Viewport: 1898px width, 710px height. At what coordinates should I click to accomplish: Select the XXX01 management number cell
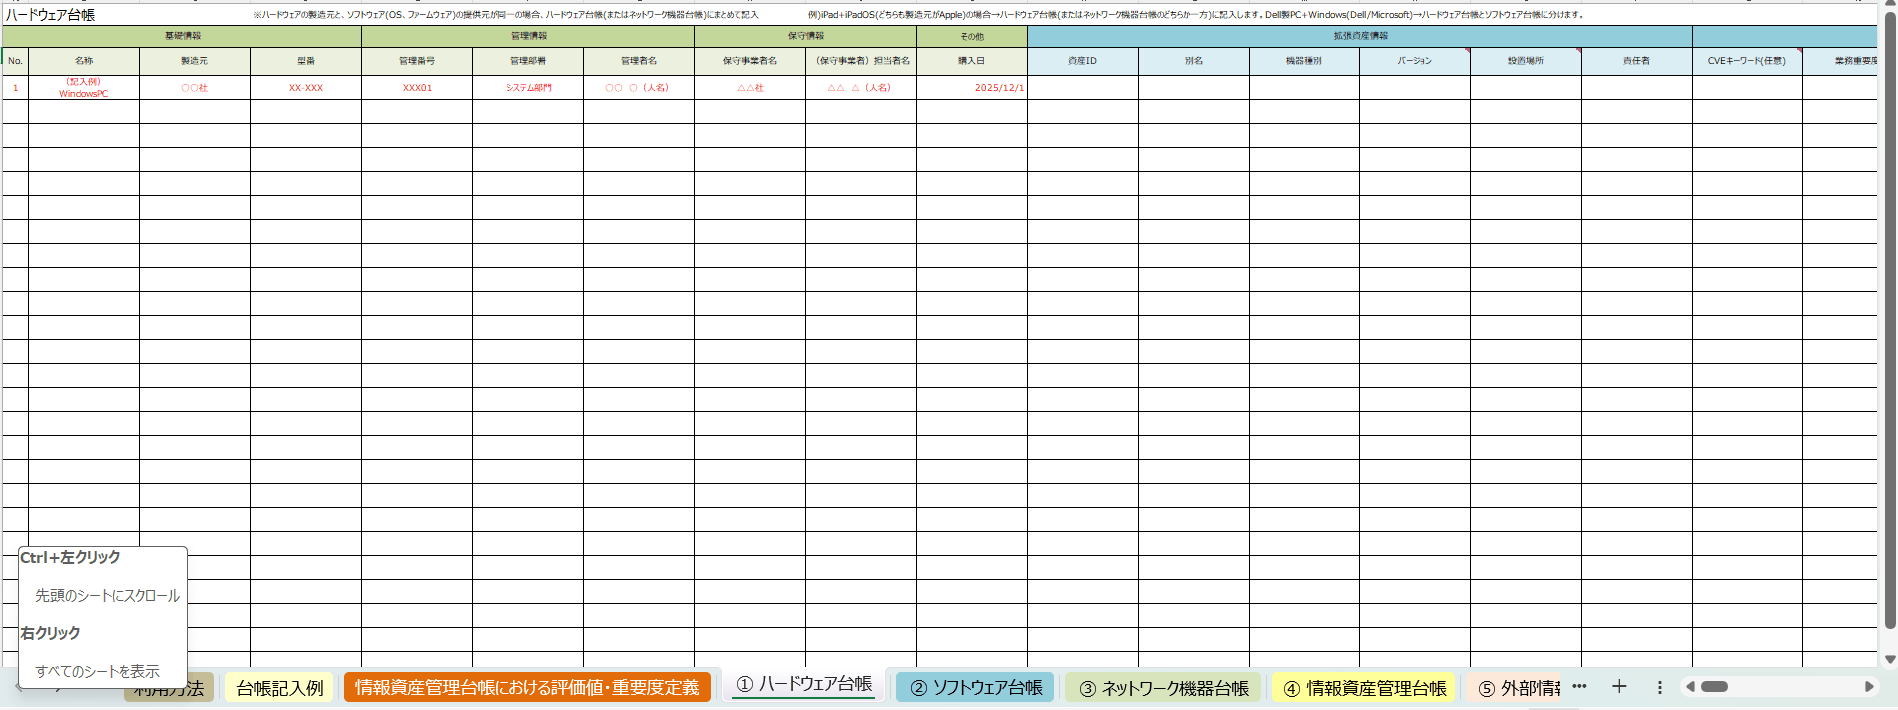click(x=417, y=88)
